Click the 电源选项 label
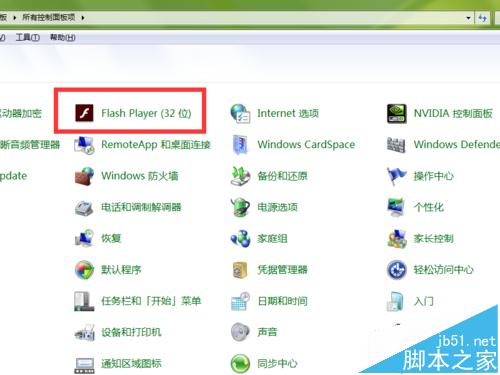This screenshot has width=500, height=375. click(277, 207)
